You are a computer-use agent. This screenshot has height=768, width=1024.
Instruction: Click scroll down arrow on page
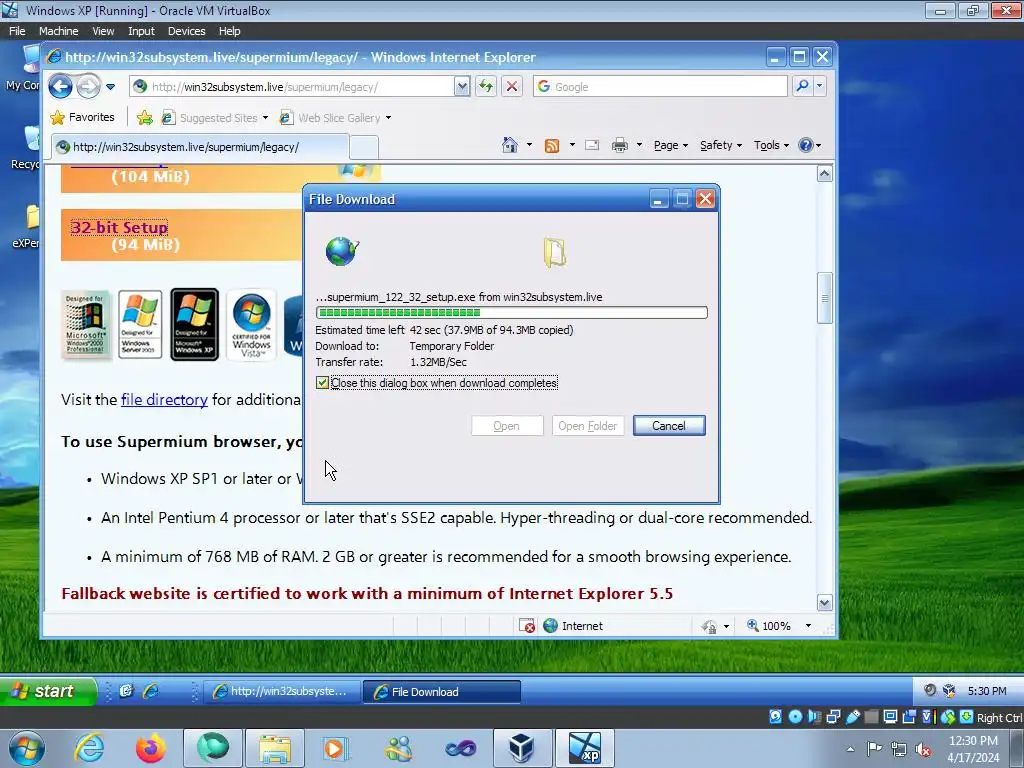coord(825,603)
